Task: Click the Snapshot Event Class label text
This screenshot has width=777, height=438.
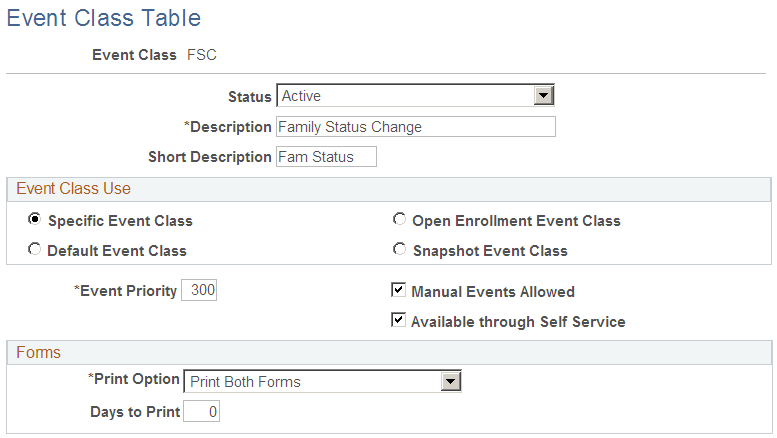Action: (490, 251)
